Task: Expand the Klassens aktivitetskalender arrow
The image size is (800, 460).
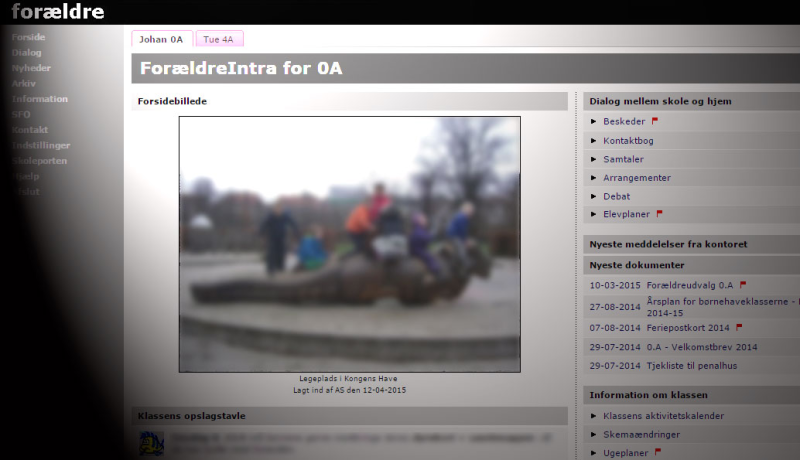Action: pos(594,416)
